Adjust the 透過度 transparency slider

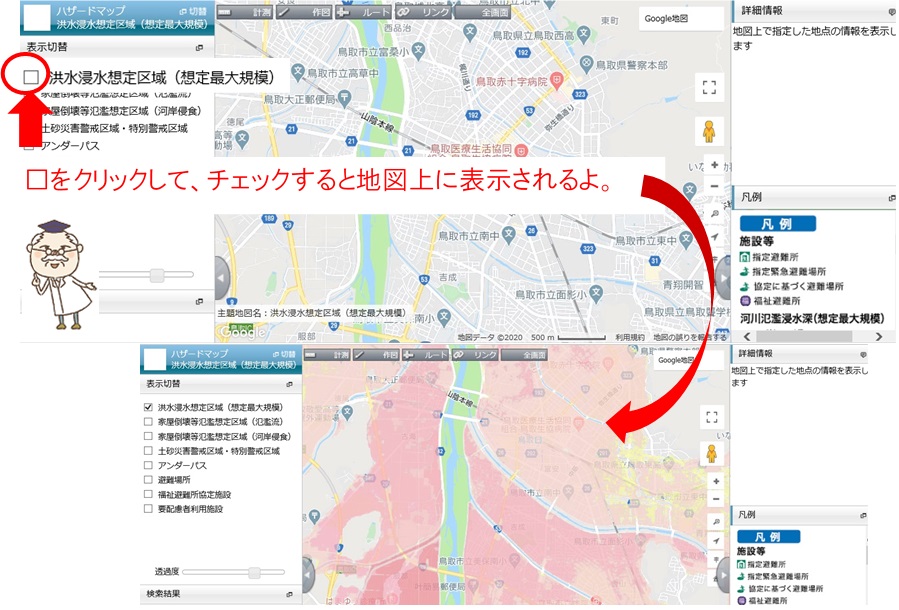tap(254, 572)
